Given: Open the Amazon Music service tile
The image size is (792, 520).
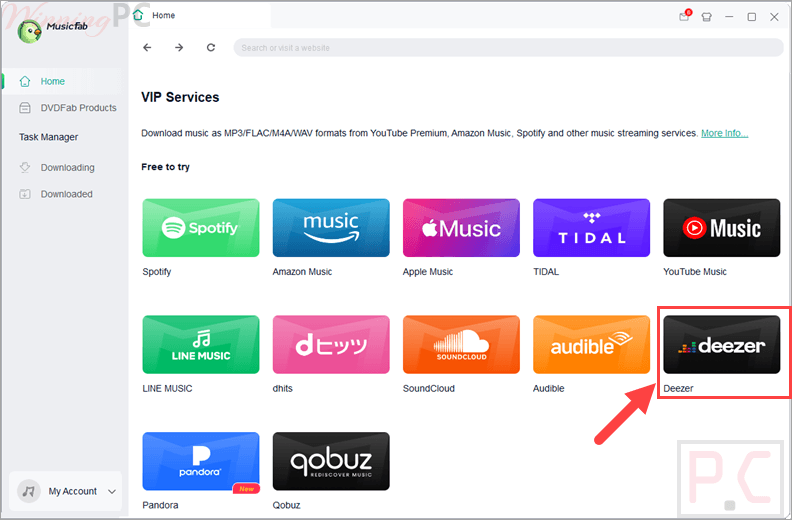Looking at the screenshot, I should pyautogui.click(x=331, y=228).
